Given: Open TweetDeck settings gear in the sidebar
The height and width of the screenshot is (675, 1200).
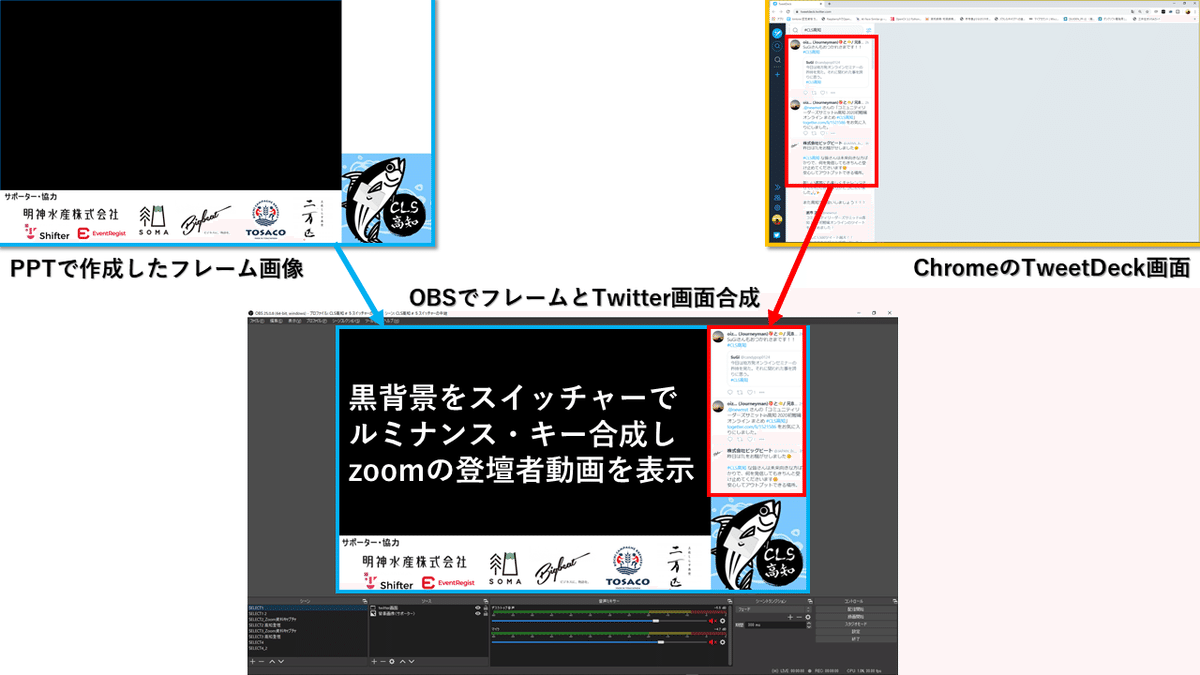Looking at the screenshot, I should 777,207.
